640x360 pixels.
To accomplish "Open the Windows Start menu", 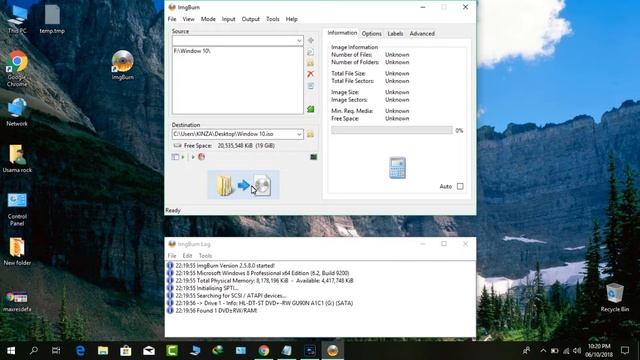I will coord(11,351).
